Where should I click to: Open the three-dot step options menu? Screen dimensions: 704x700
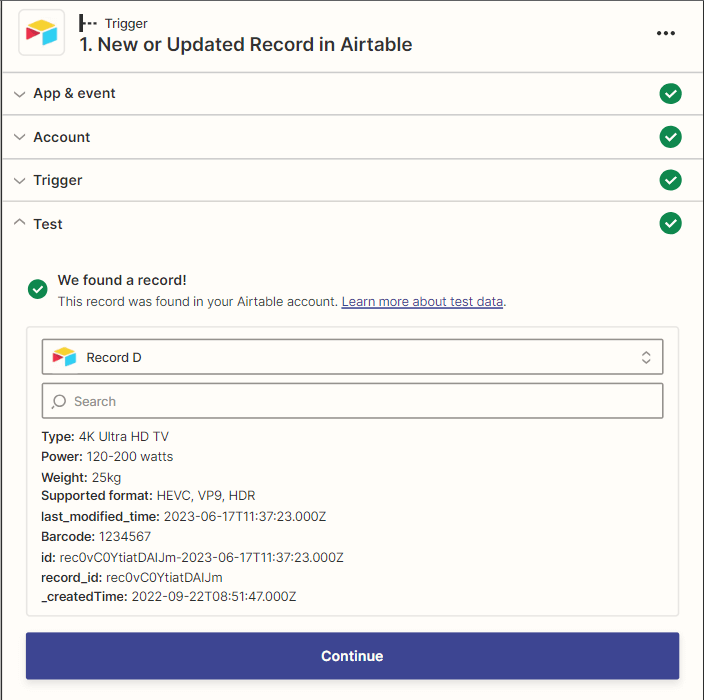665,33
